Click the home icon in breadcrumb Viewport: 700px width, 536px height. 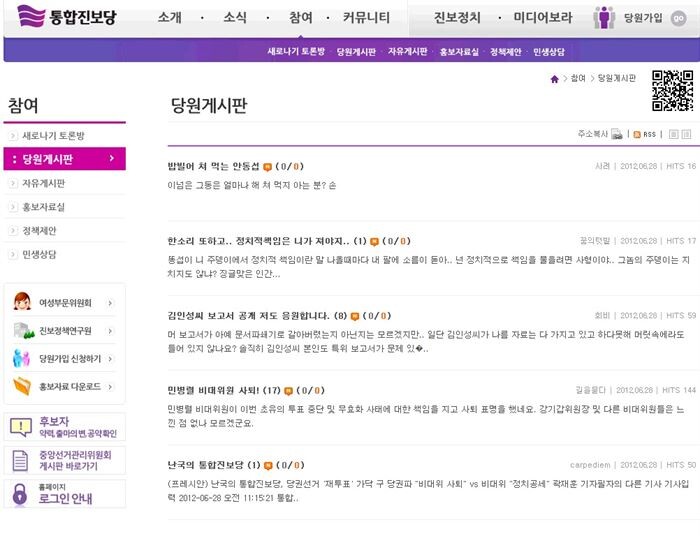click(554, 79)
